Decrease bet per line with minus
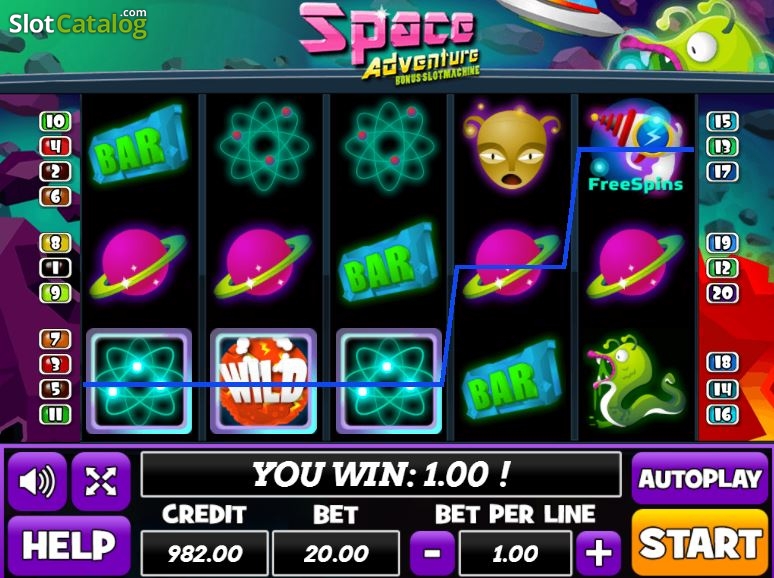Viewport: 774px width, 578px height. coord(432,553)
